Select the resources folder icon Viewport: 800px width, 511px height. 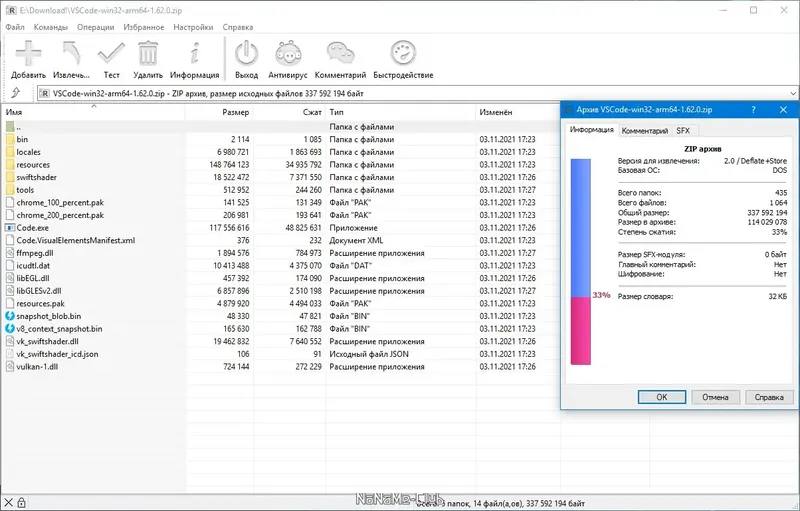point(10,165)
